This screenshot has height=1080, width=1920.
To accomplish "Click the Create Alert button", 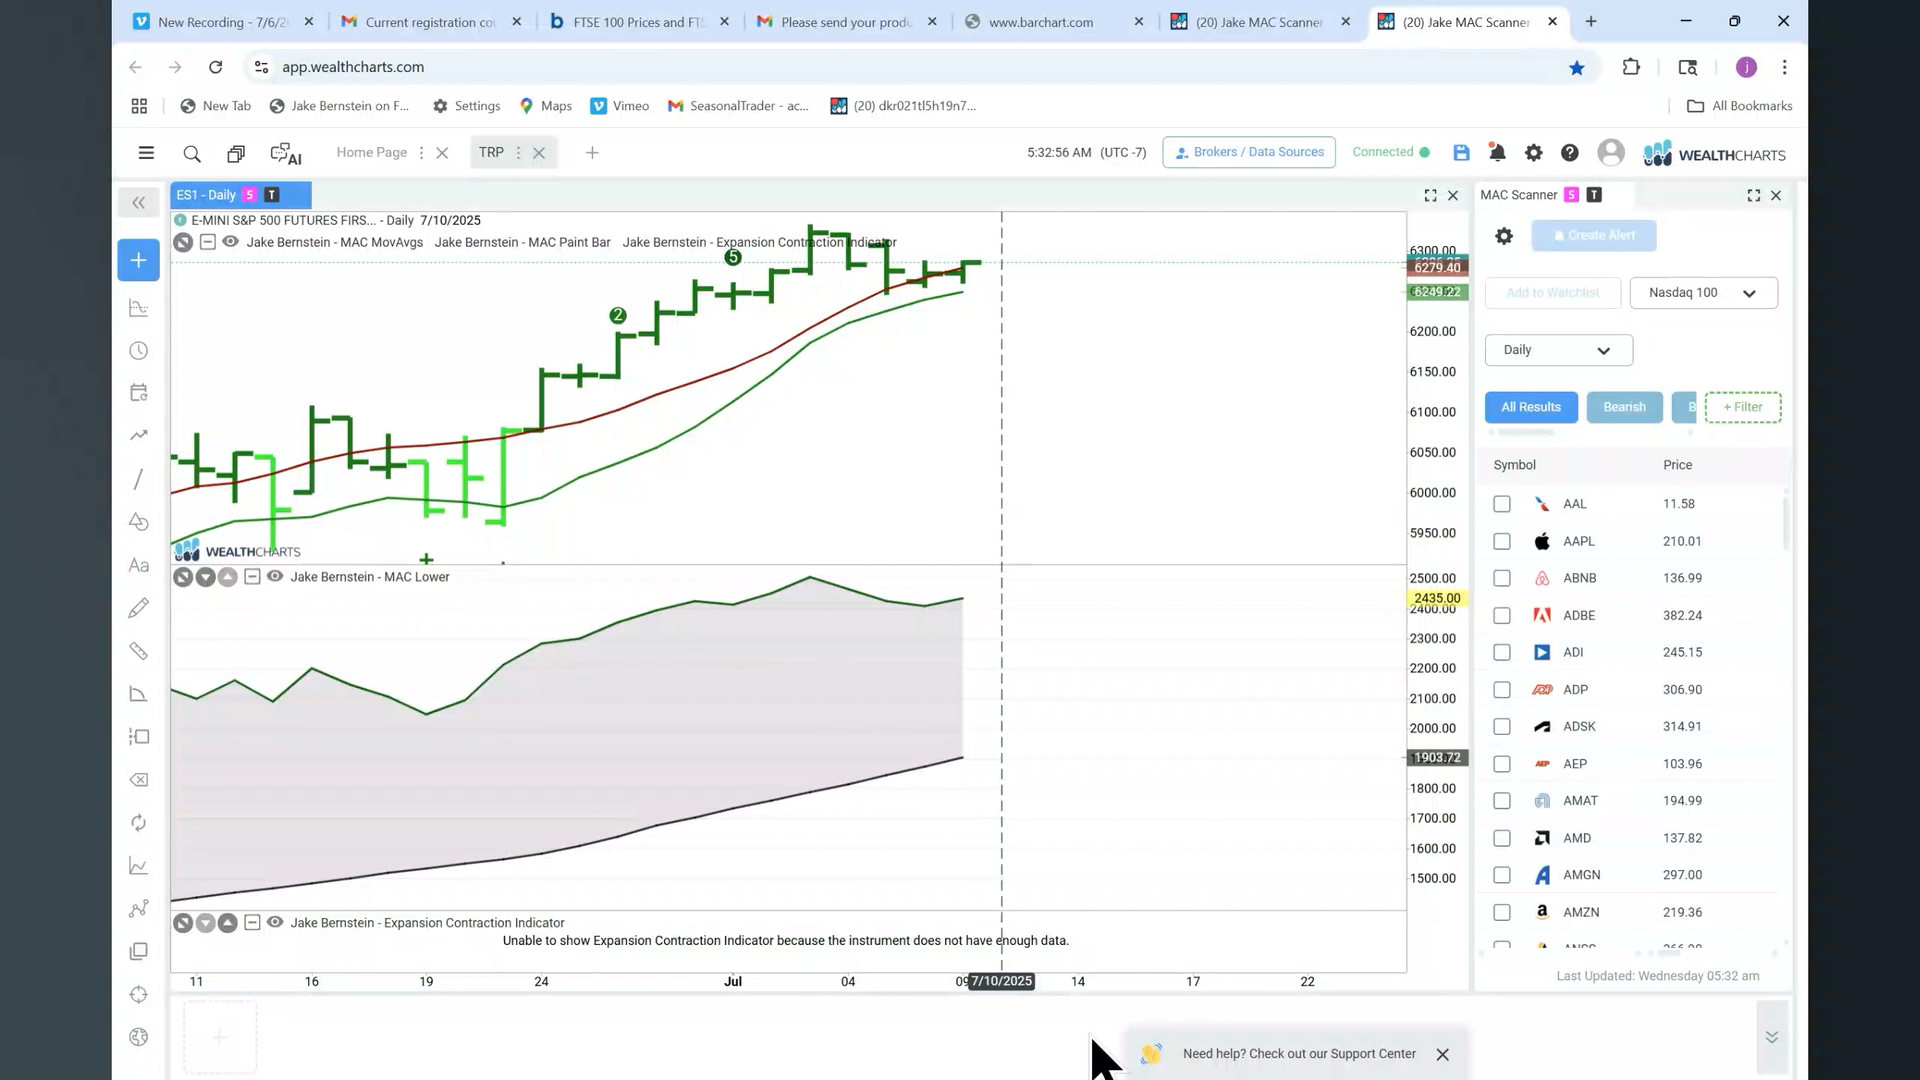I will point(1594,236).
